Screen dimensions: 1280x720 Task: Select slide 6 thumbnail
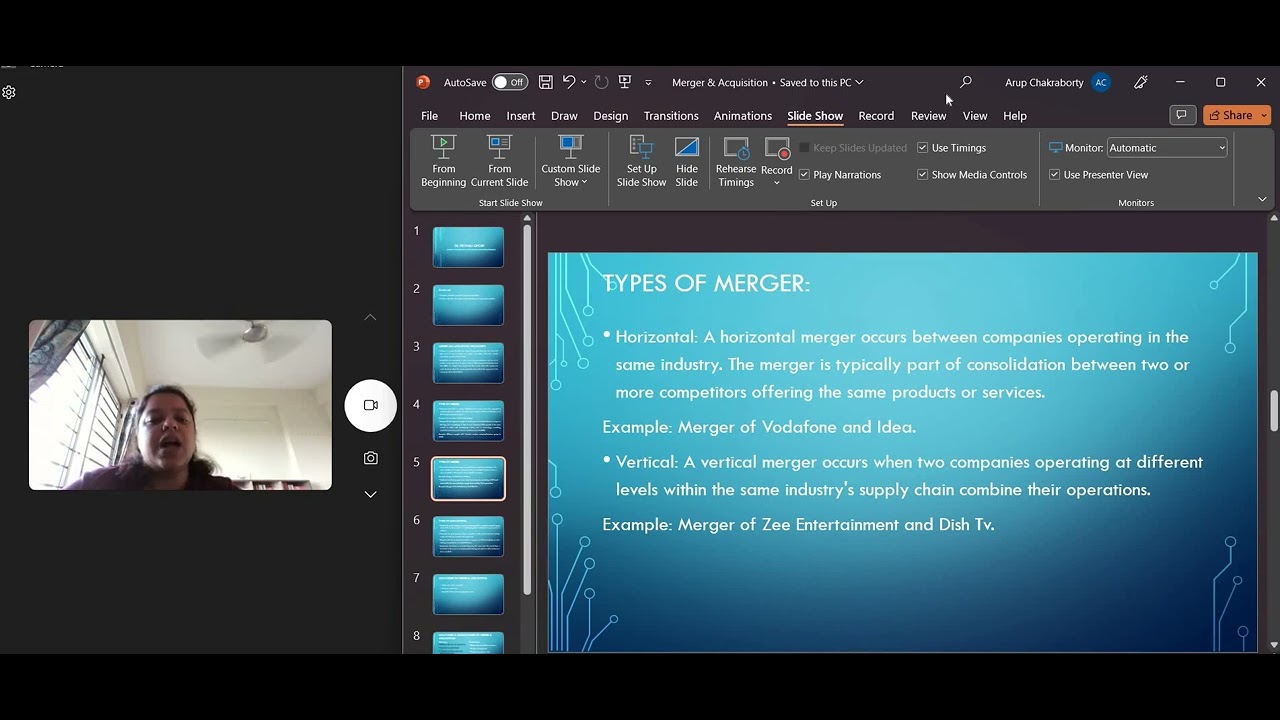coord(468,537)
